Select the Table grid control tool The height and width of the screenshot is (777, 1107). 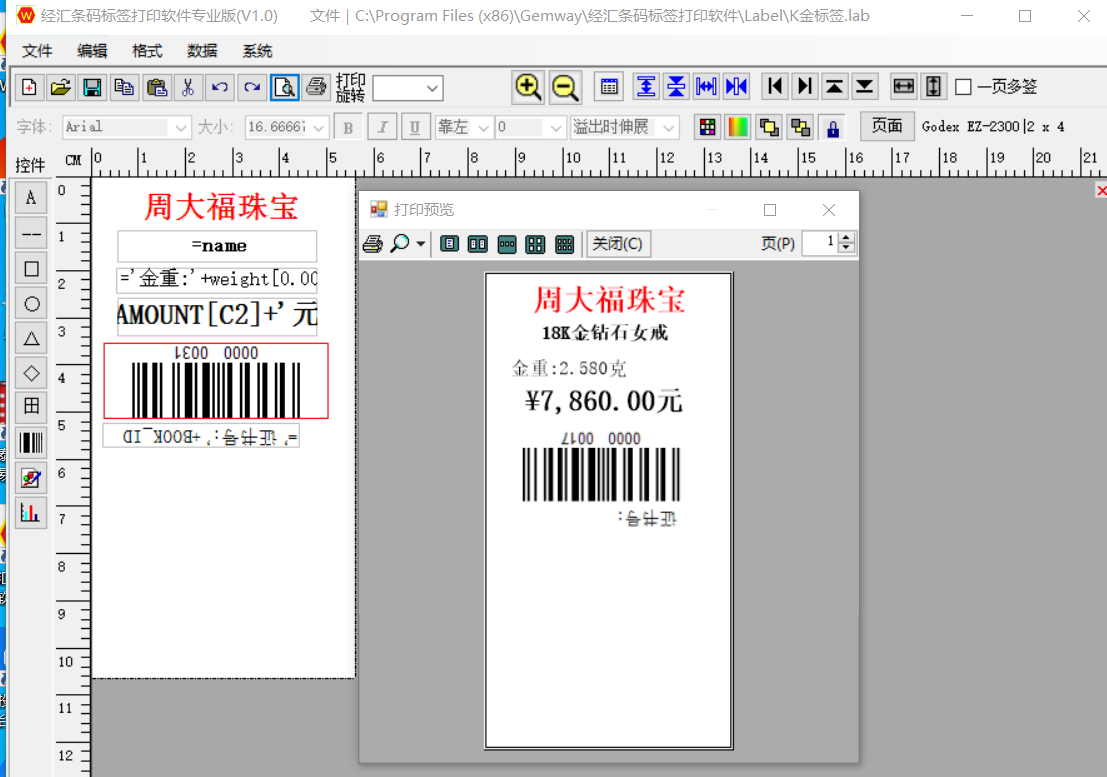(31, 406)
